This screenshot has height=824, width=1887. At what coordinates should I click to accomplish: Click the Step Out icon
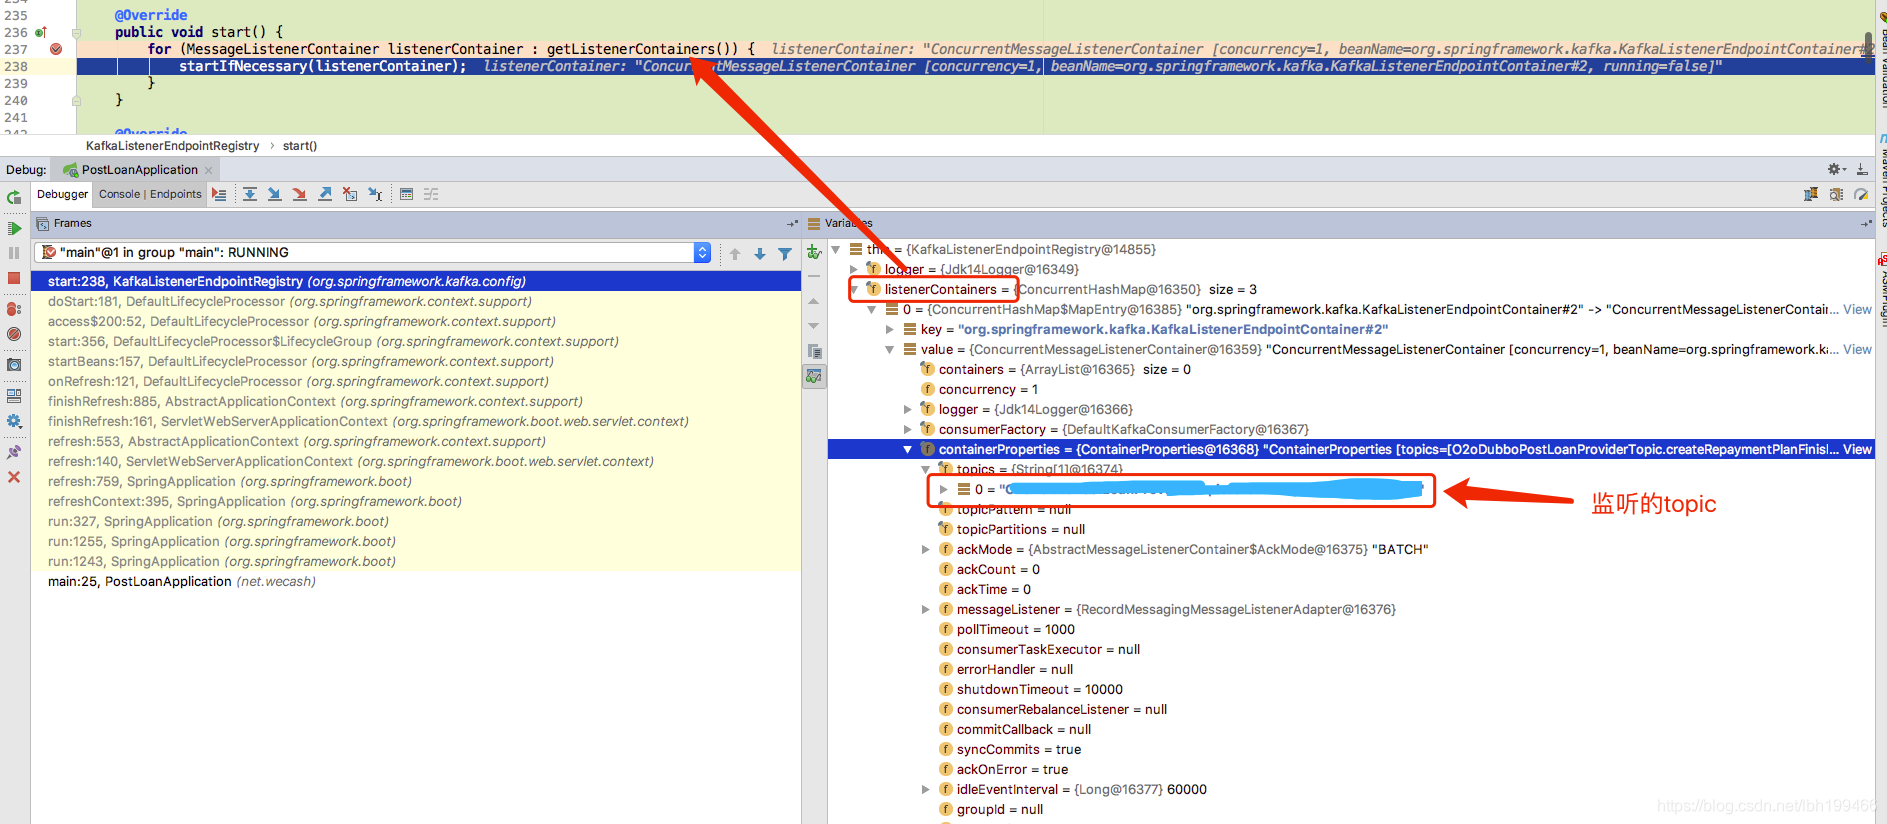point(325,194)
